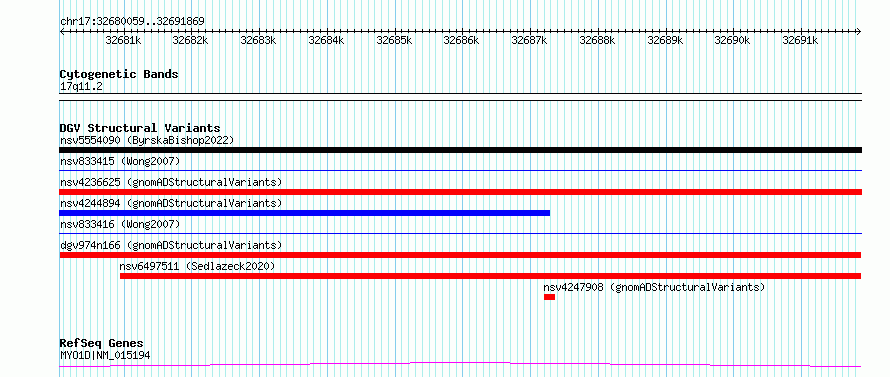Screen dimensions: 890x377
Task: Click the 32686k ruler position
Action: [461, 40]
